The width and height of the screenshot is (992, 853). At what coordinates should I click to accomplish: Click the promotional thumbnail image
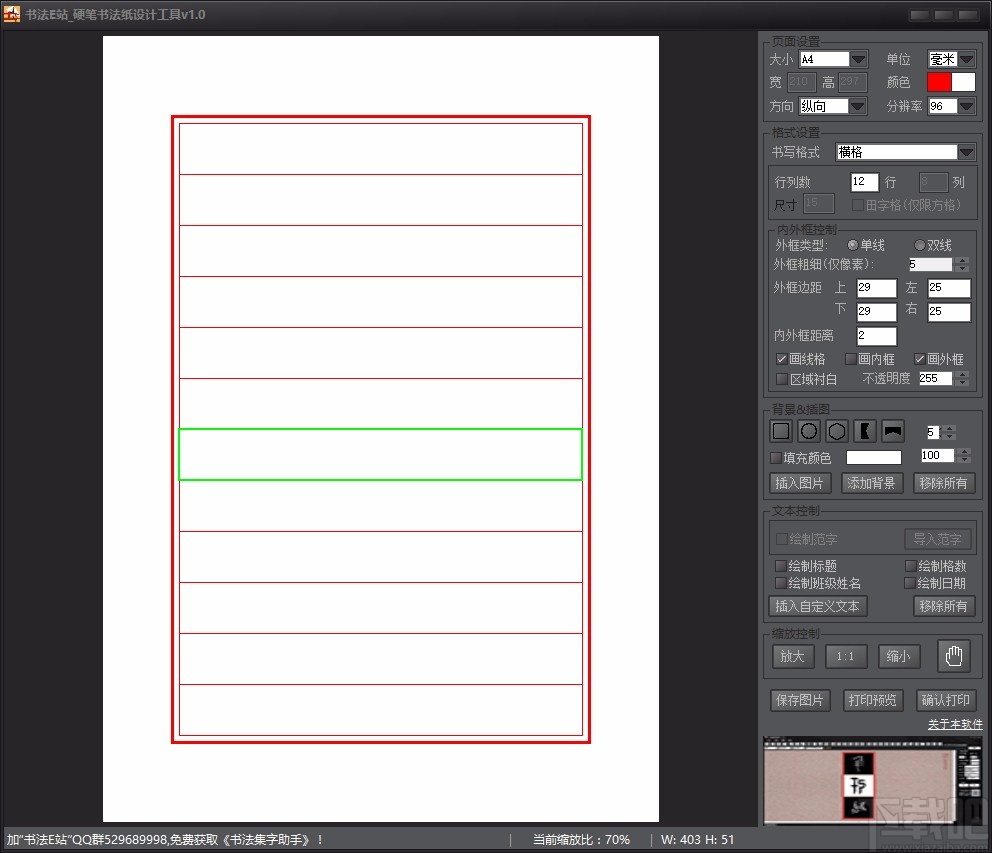click(x=872, y=781)
